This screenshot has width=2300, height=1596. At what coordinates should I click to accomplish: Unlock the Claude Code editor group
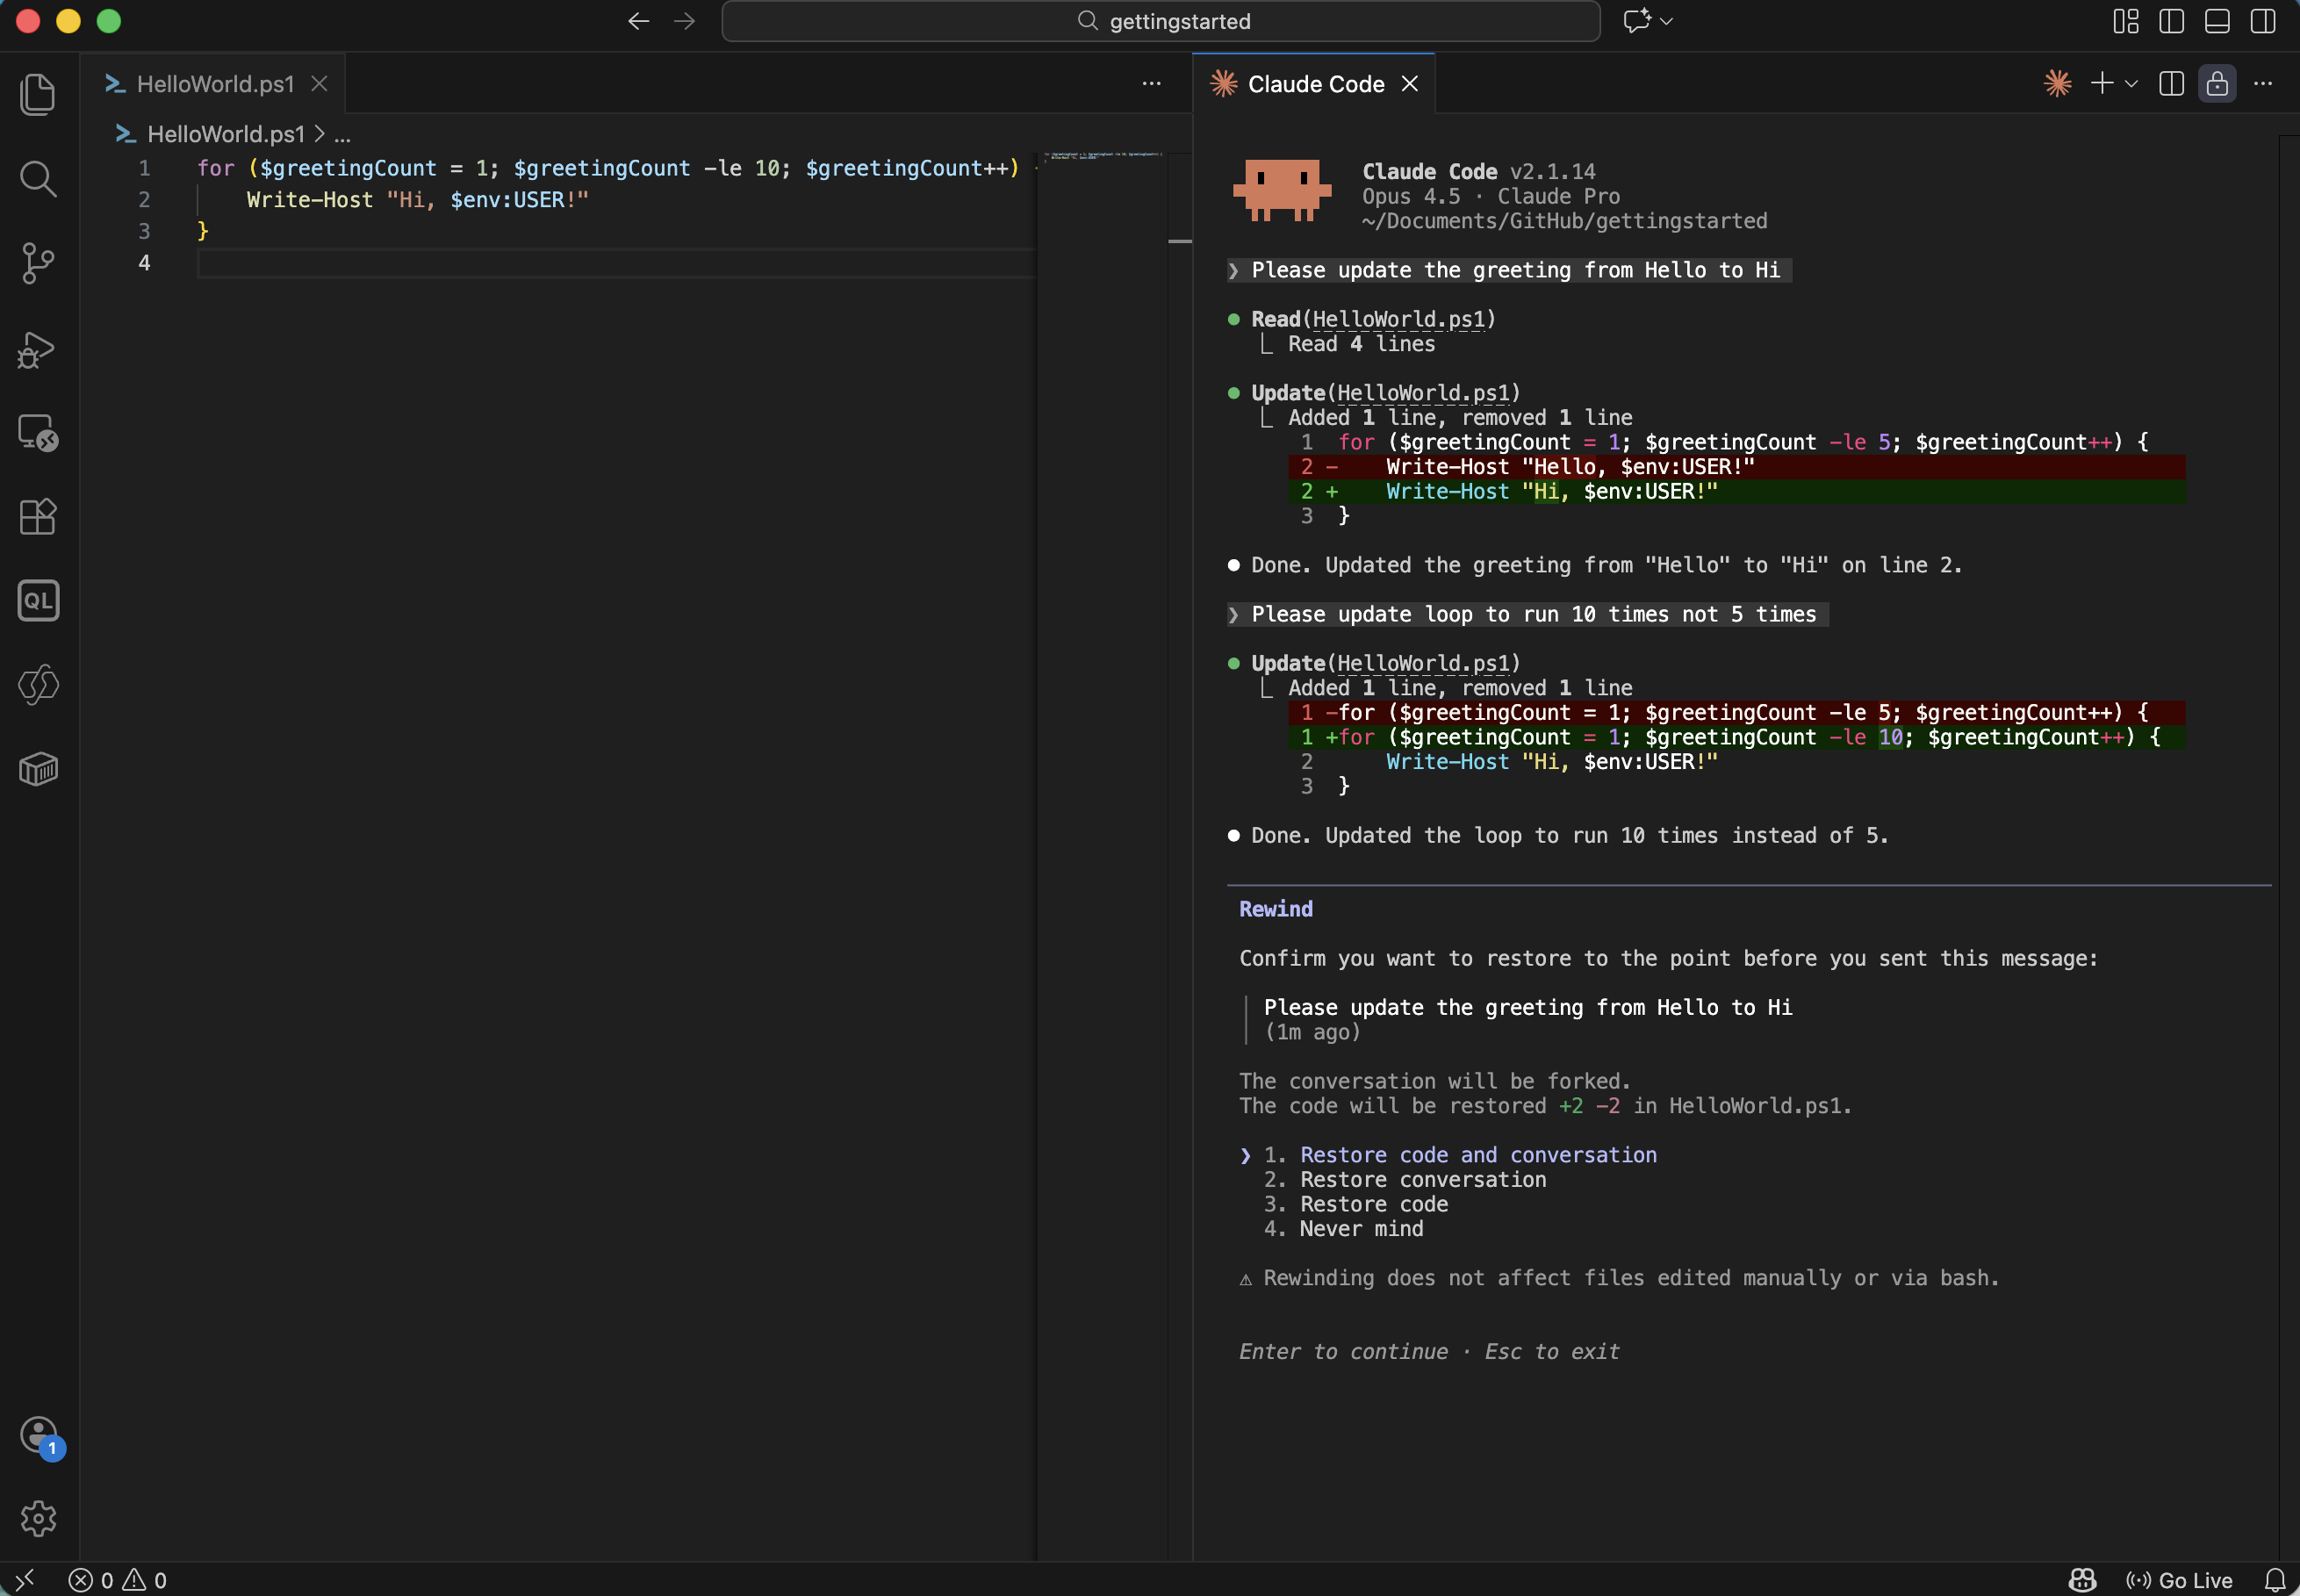pos(2217,84)
